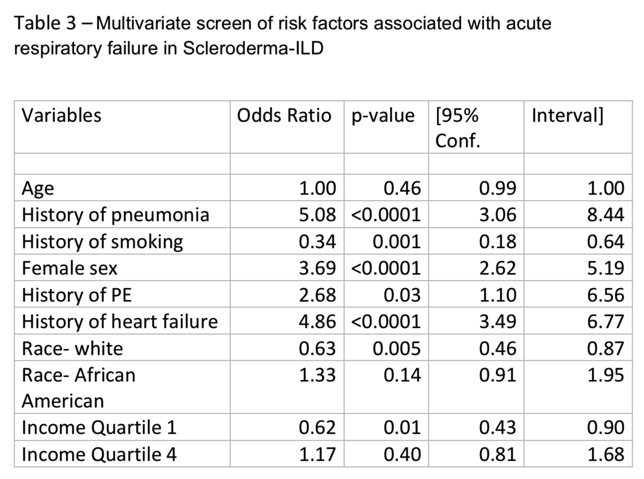This screenshot has width=644, height=479.
Task: Click the History of pneumonia row label
Action: [115, 214]
